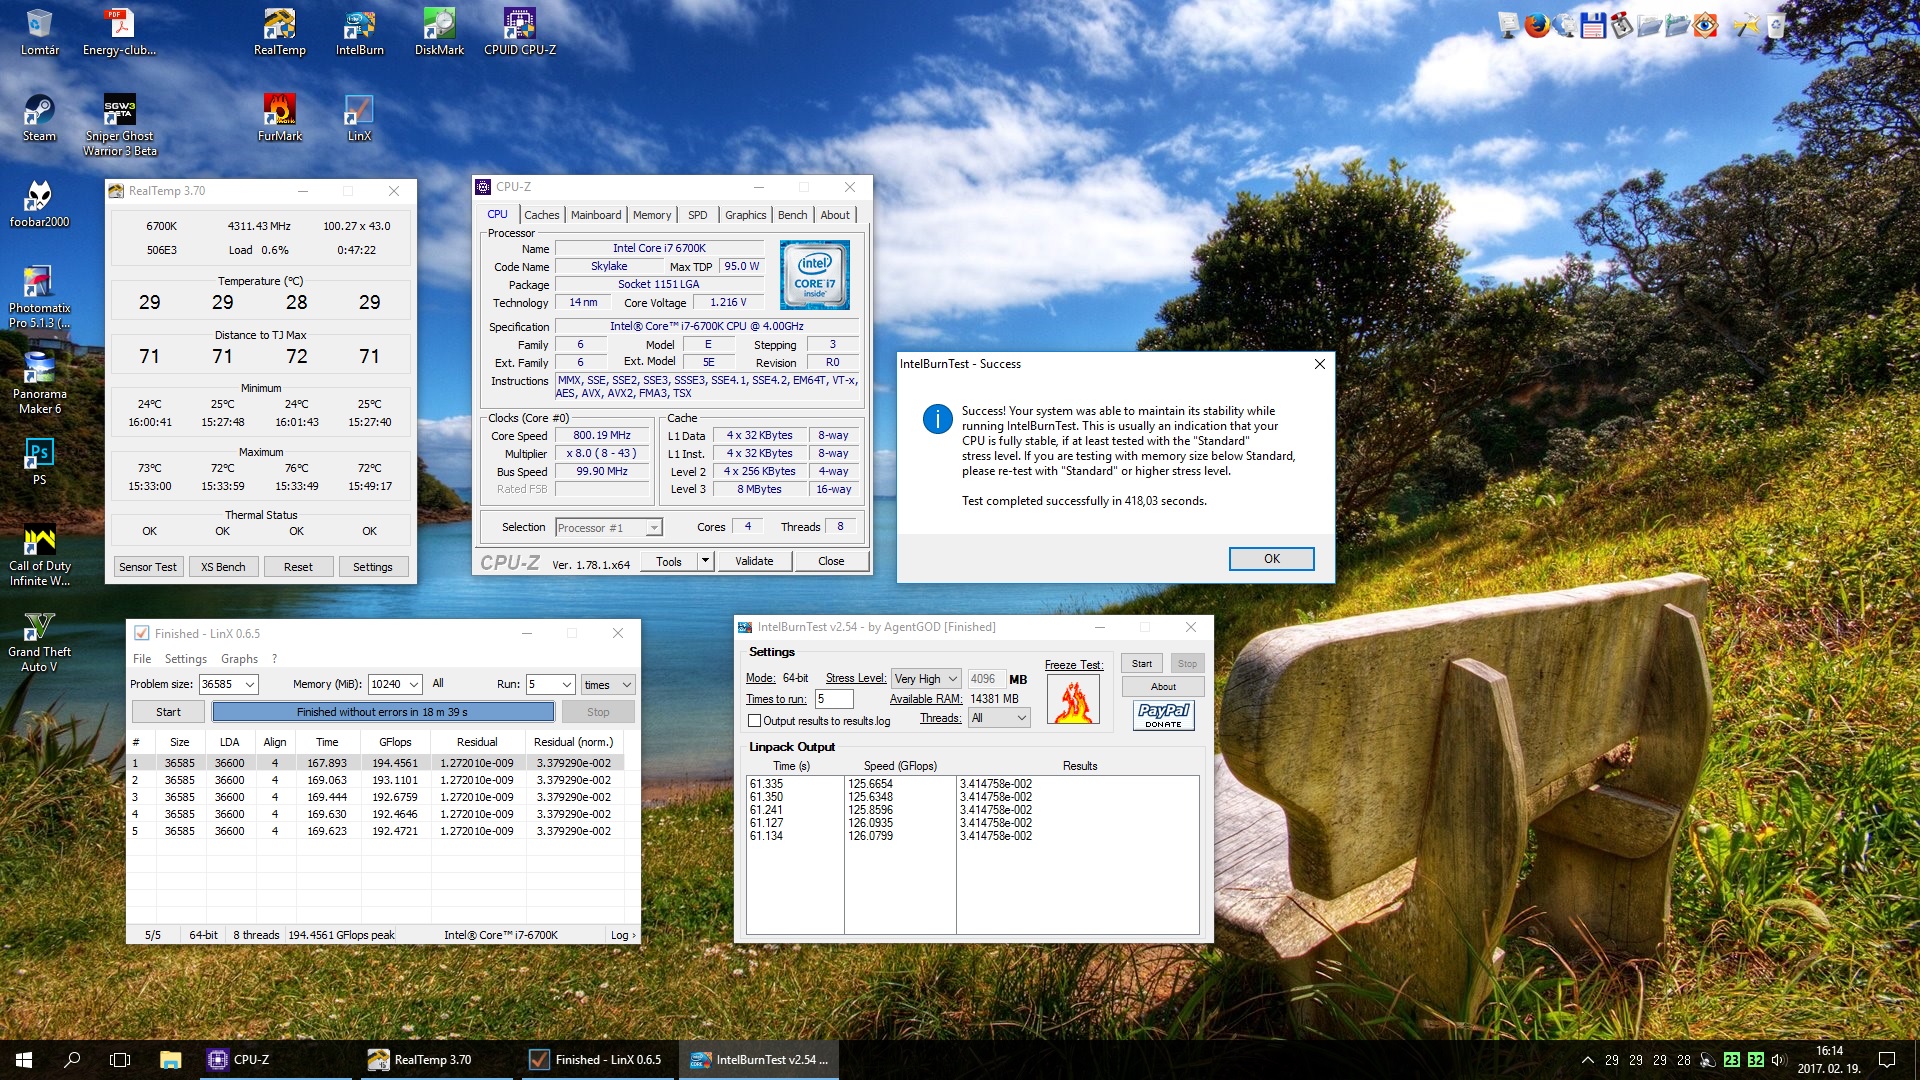The height and width of the screenshot is (1080, 1920).
Task: Switch to CPU-Z Mainboard tab
Action: [596, 215]
